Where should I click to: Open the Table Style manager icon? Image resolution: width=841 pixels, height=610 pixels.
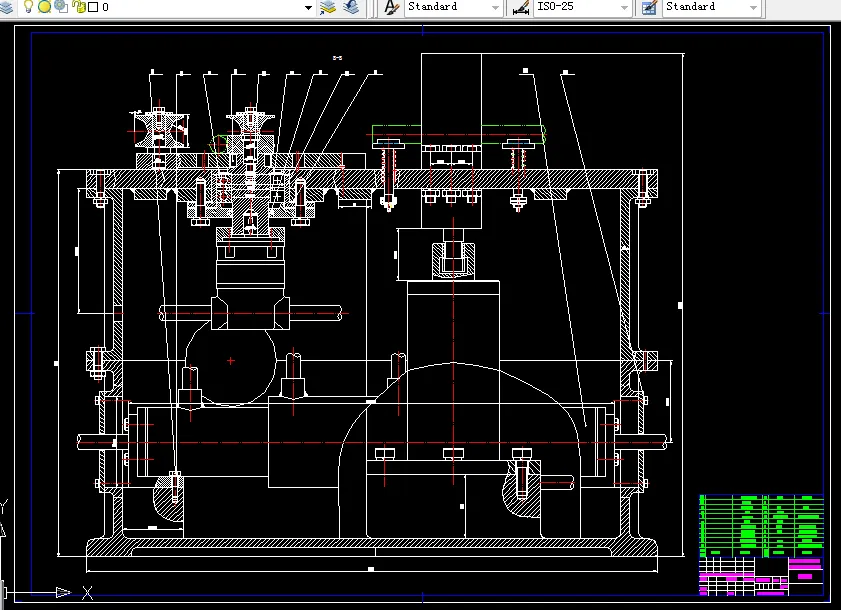pyautogui.click(x=649, y=7)
